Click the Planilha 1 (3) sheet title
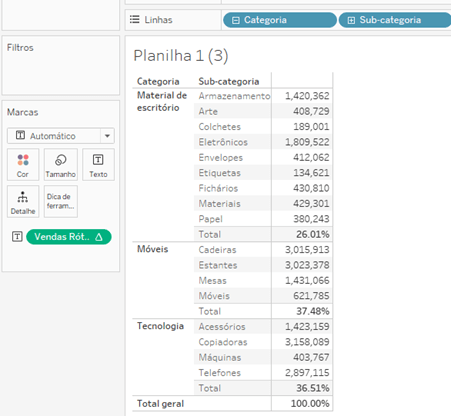Viewport: 451px width, 416px height. pyautogui.click(x=181, y=56)
